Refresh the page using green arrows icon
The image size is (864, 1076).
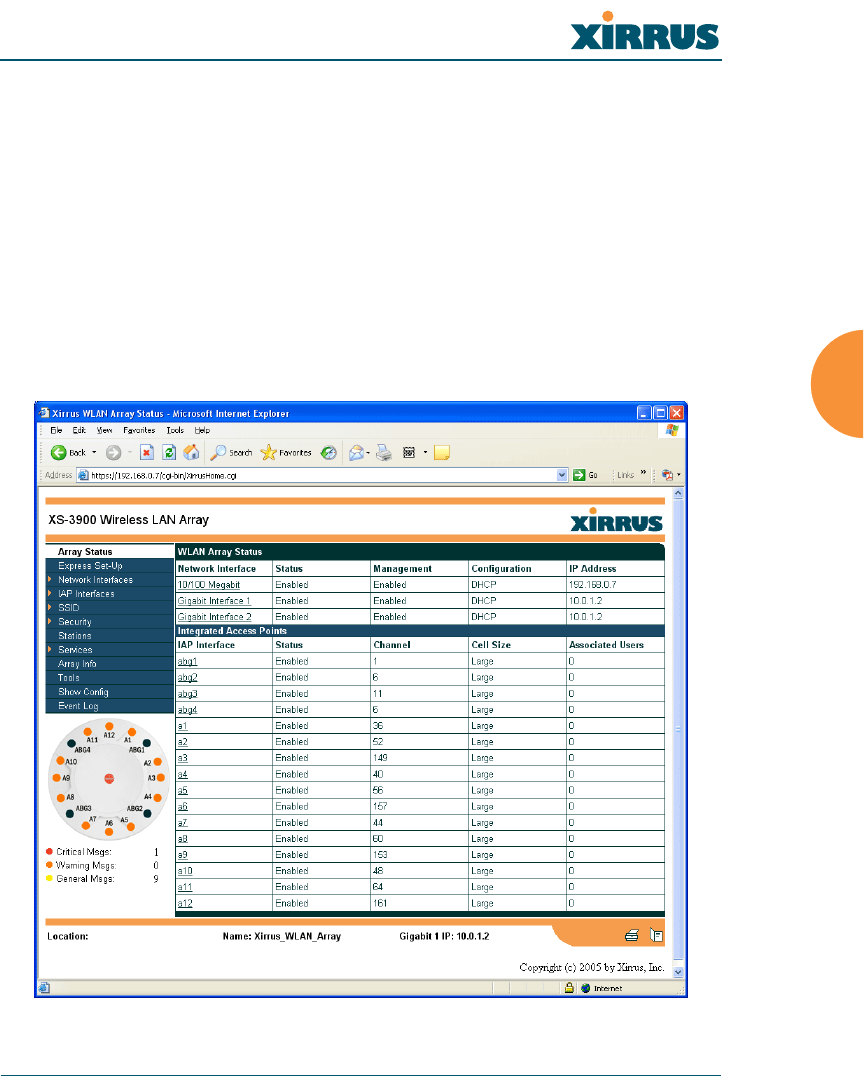(x=169, y=452)
